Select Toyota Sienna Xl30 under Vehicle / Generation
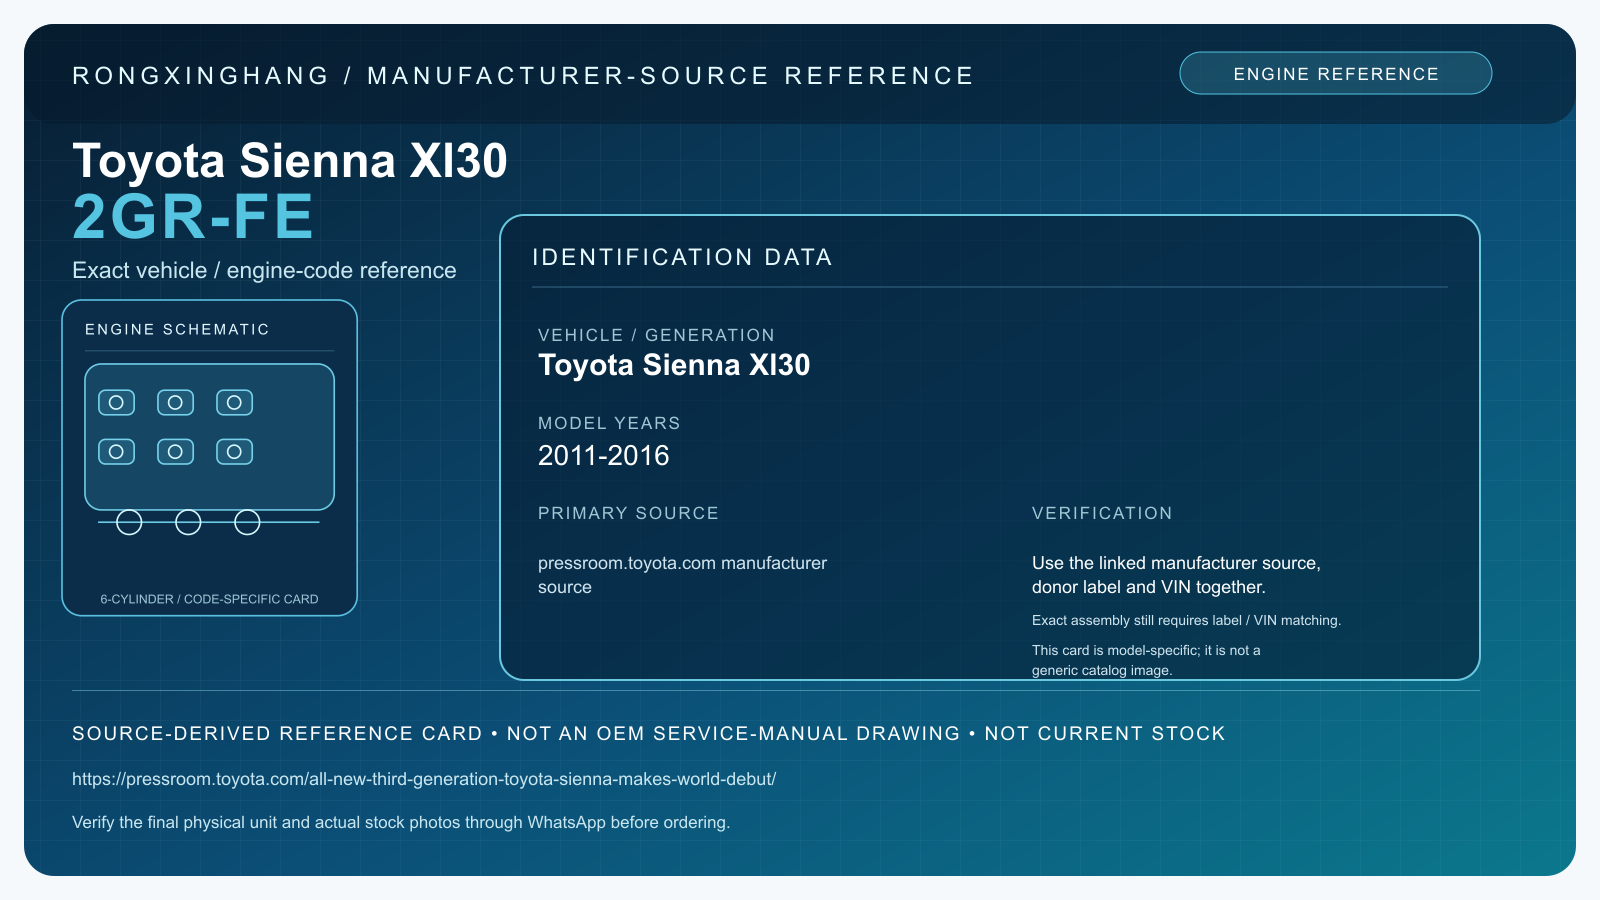 point(674,365)
